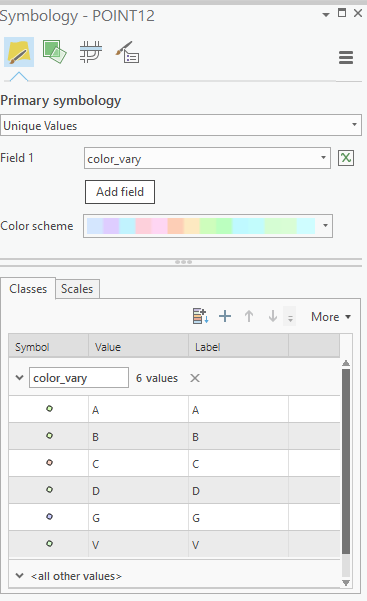
Task: Select the Value cell V
Action: point(138,544)
